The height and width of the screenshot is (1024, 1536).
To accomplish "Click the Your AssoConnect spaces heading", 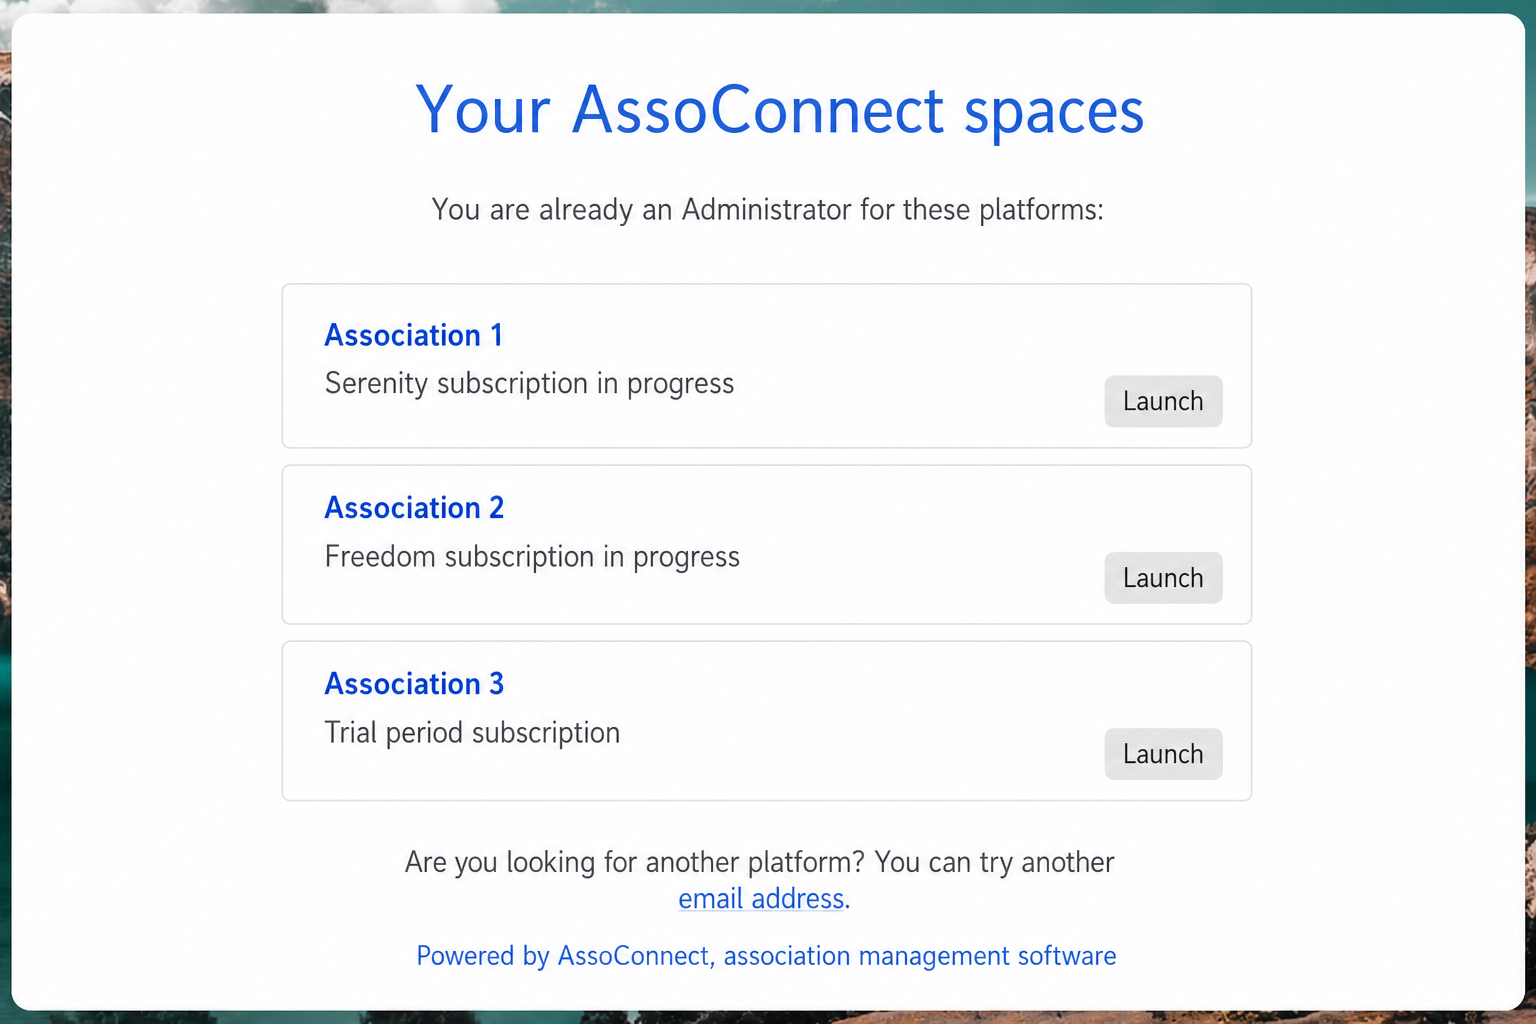I will (x=780, y=110).
